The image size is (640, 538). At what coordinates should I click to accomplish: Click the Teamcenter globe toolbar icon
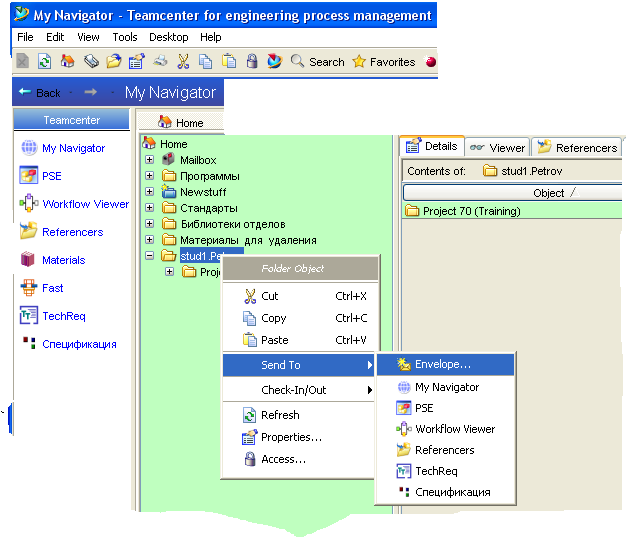pyautogui.click(x=275, y=61)
